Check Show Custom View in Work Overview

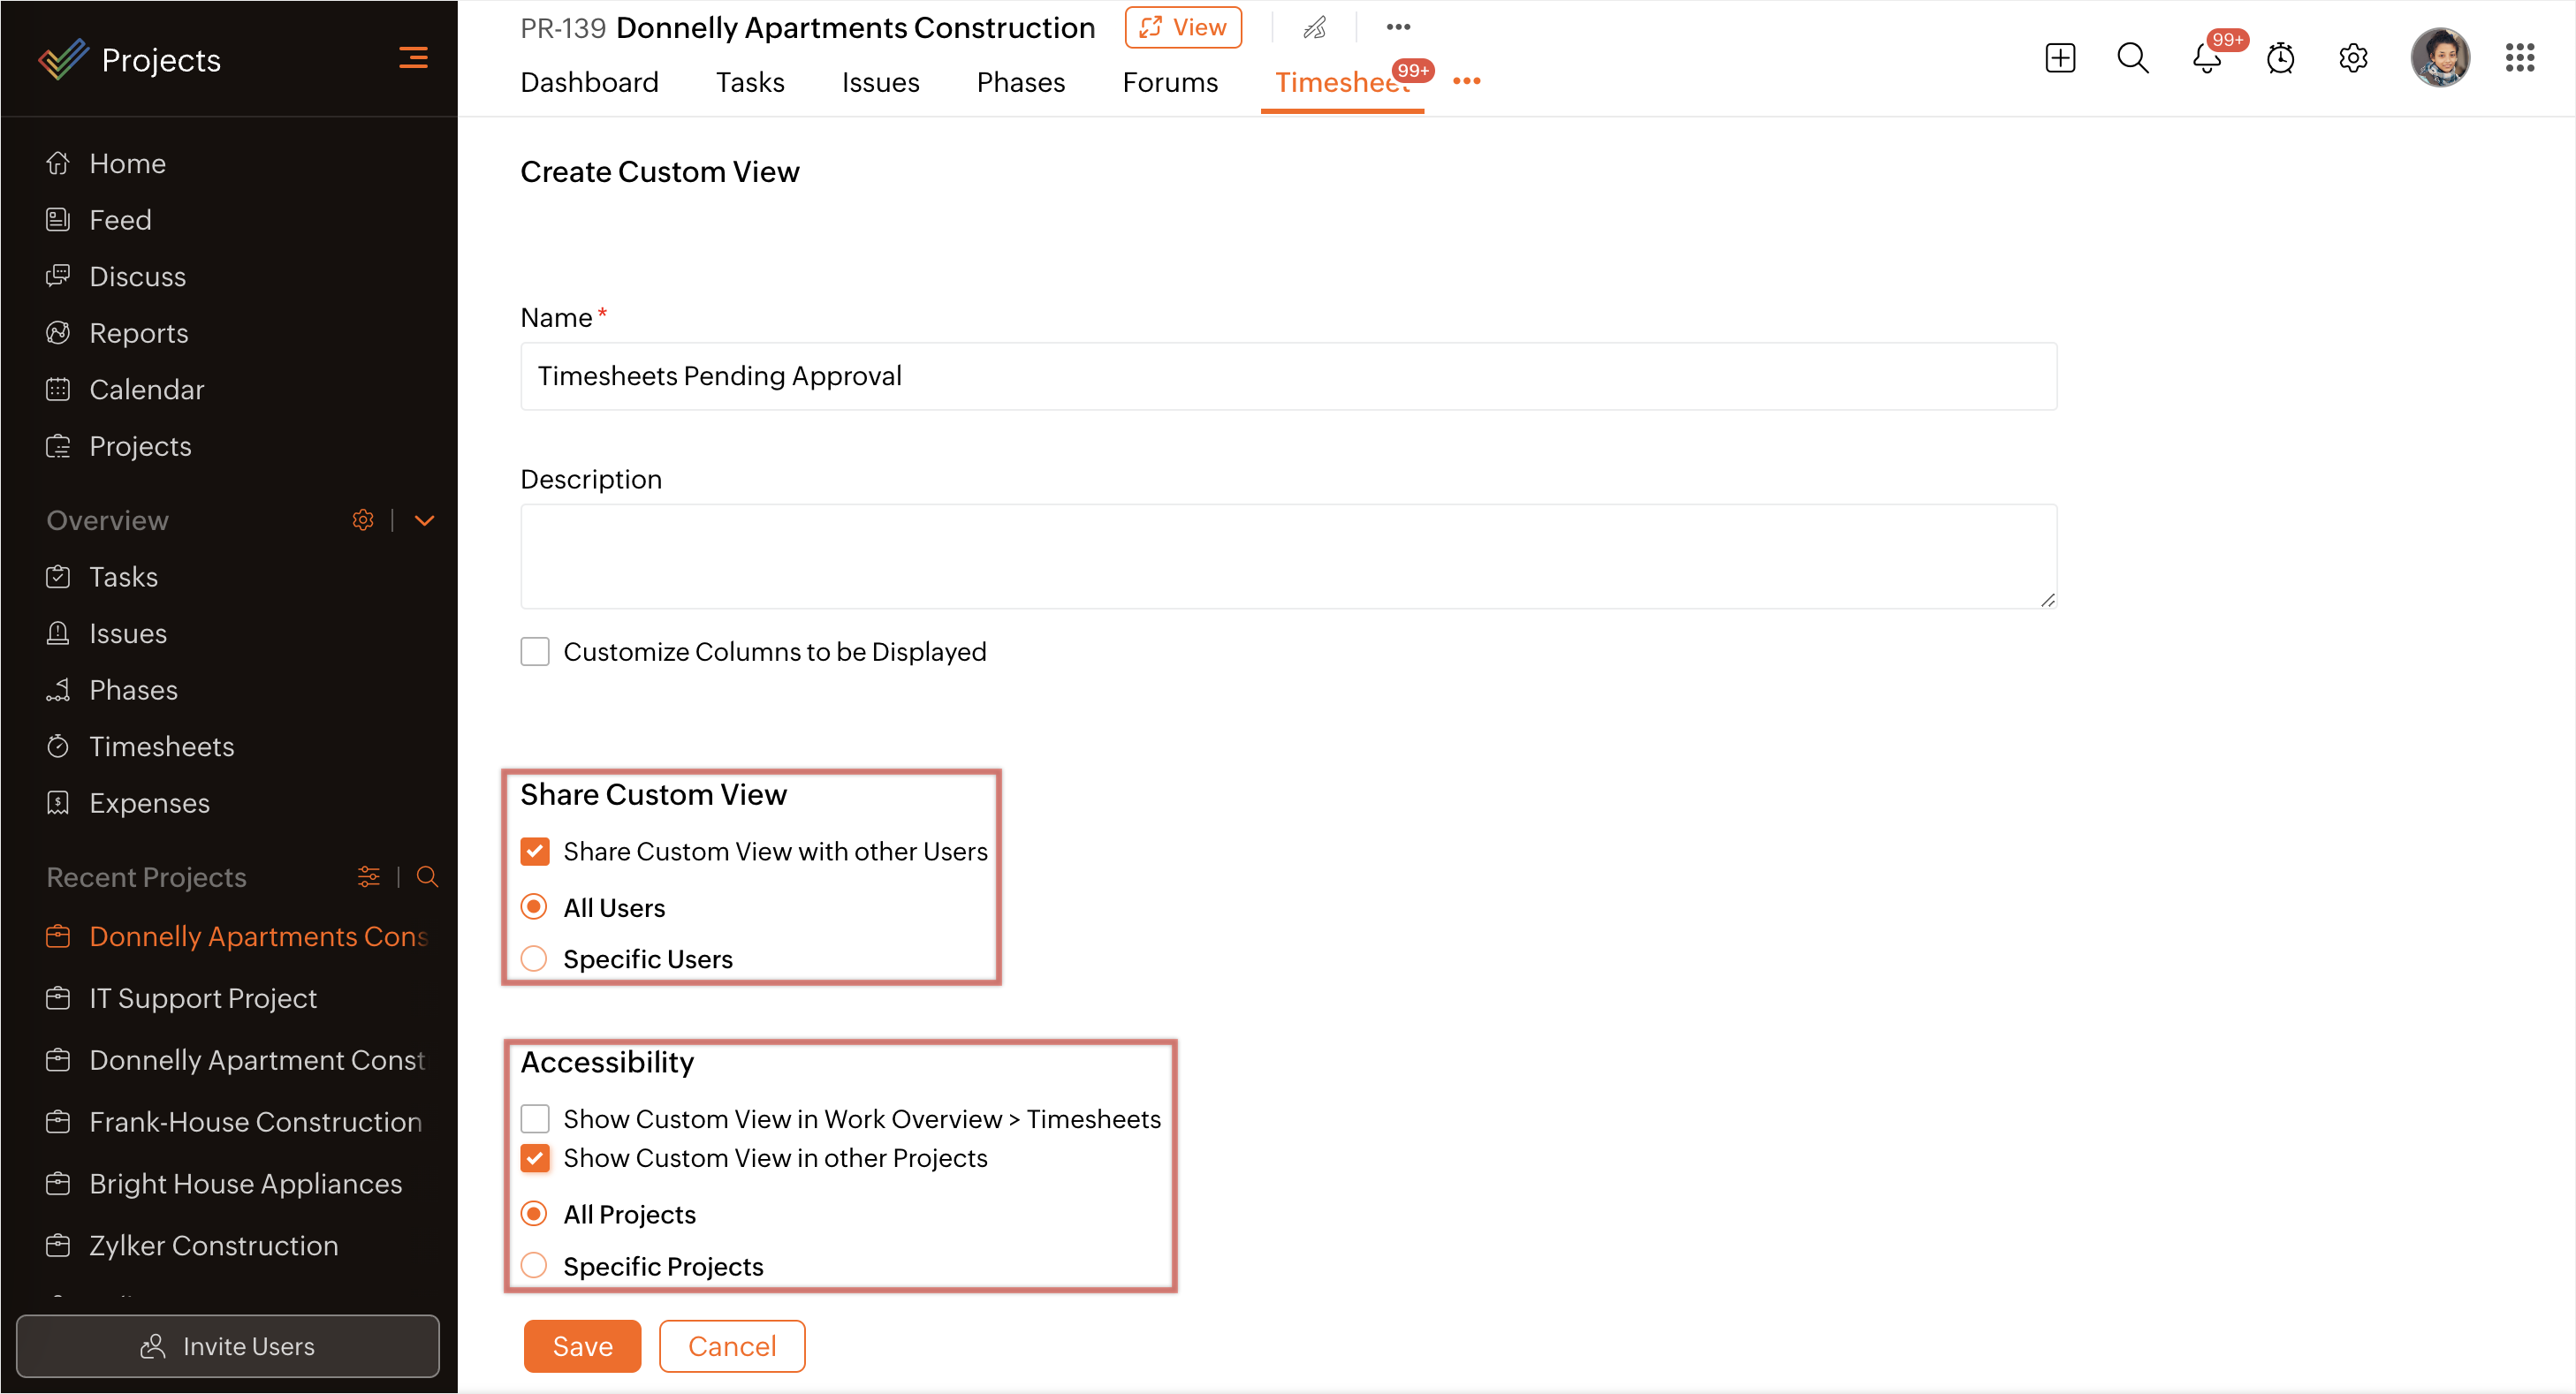click(535, 1119)
